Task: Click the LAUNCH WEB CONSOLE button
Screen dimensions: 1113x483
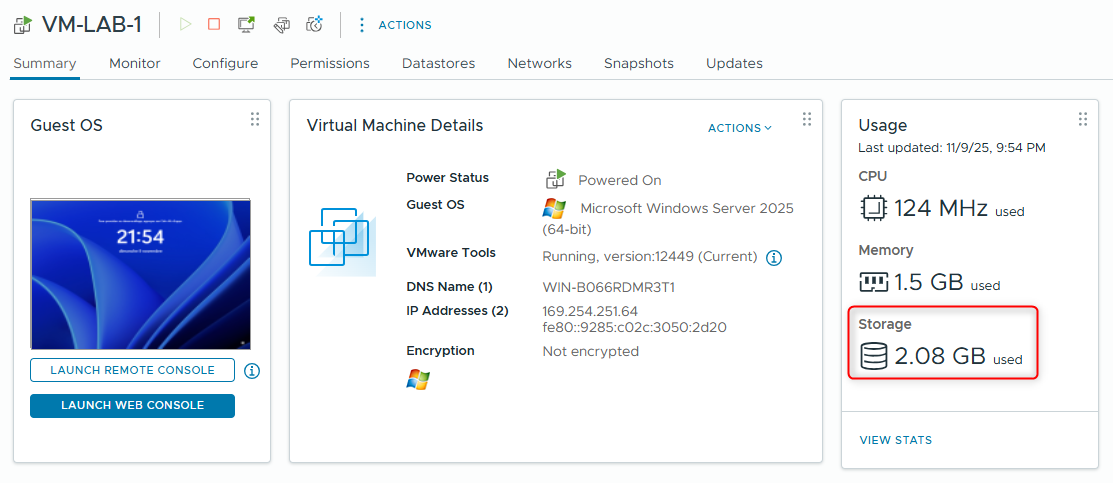Action: click(132, 406)
